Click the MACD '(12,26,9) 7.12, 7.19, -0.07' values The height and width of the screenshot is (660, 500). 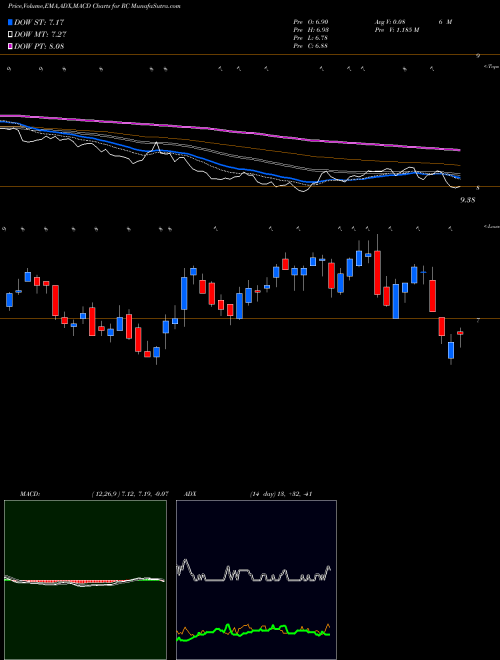point(130,494)
